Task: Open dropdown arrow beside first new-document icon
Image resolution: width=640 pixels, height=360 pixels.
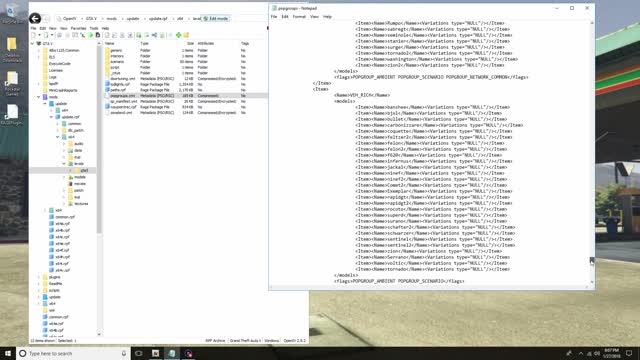Action: [x=39, y=35]
